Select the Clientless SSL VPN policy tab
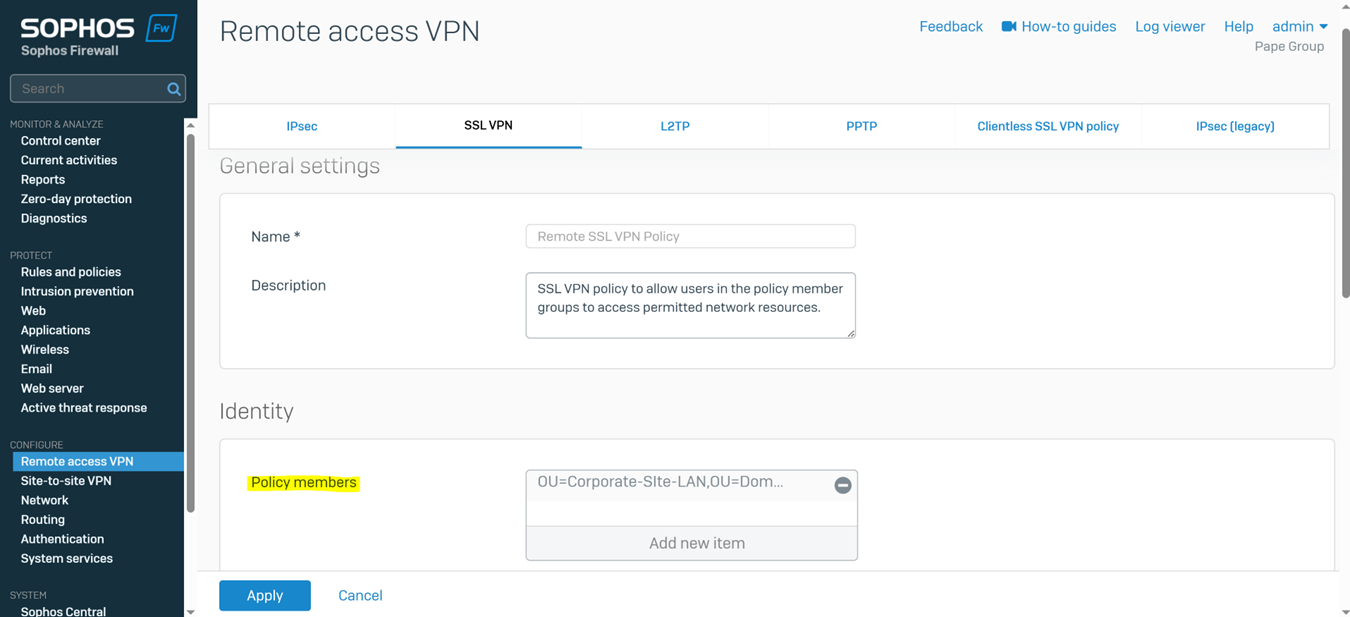 [1048, 126]
